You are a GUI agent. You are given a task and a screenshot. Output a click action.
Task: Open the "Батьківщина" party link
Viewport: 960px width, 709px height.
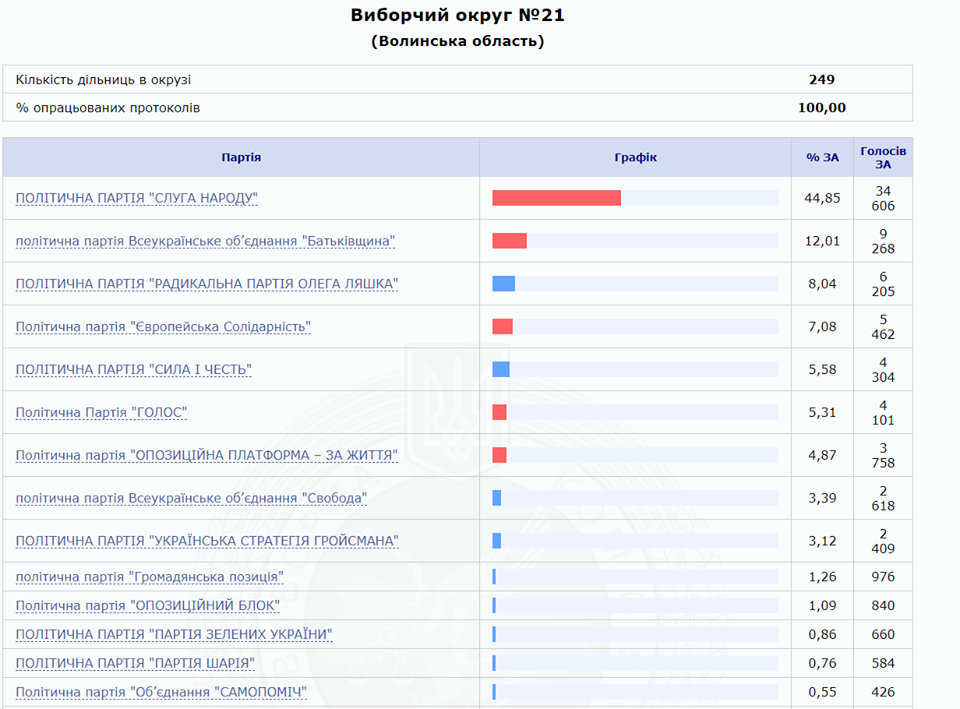(x=206, y=241)
